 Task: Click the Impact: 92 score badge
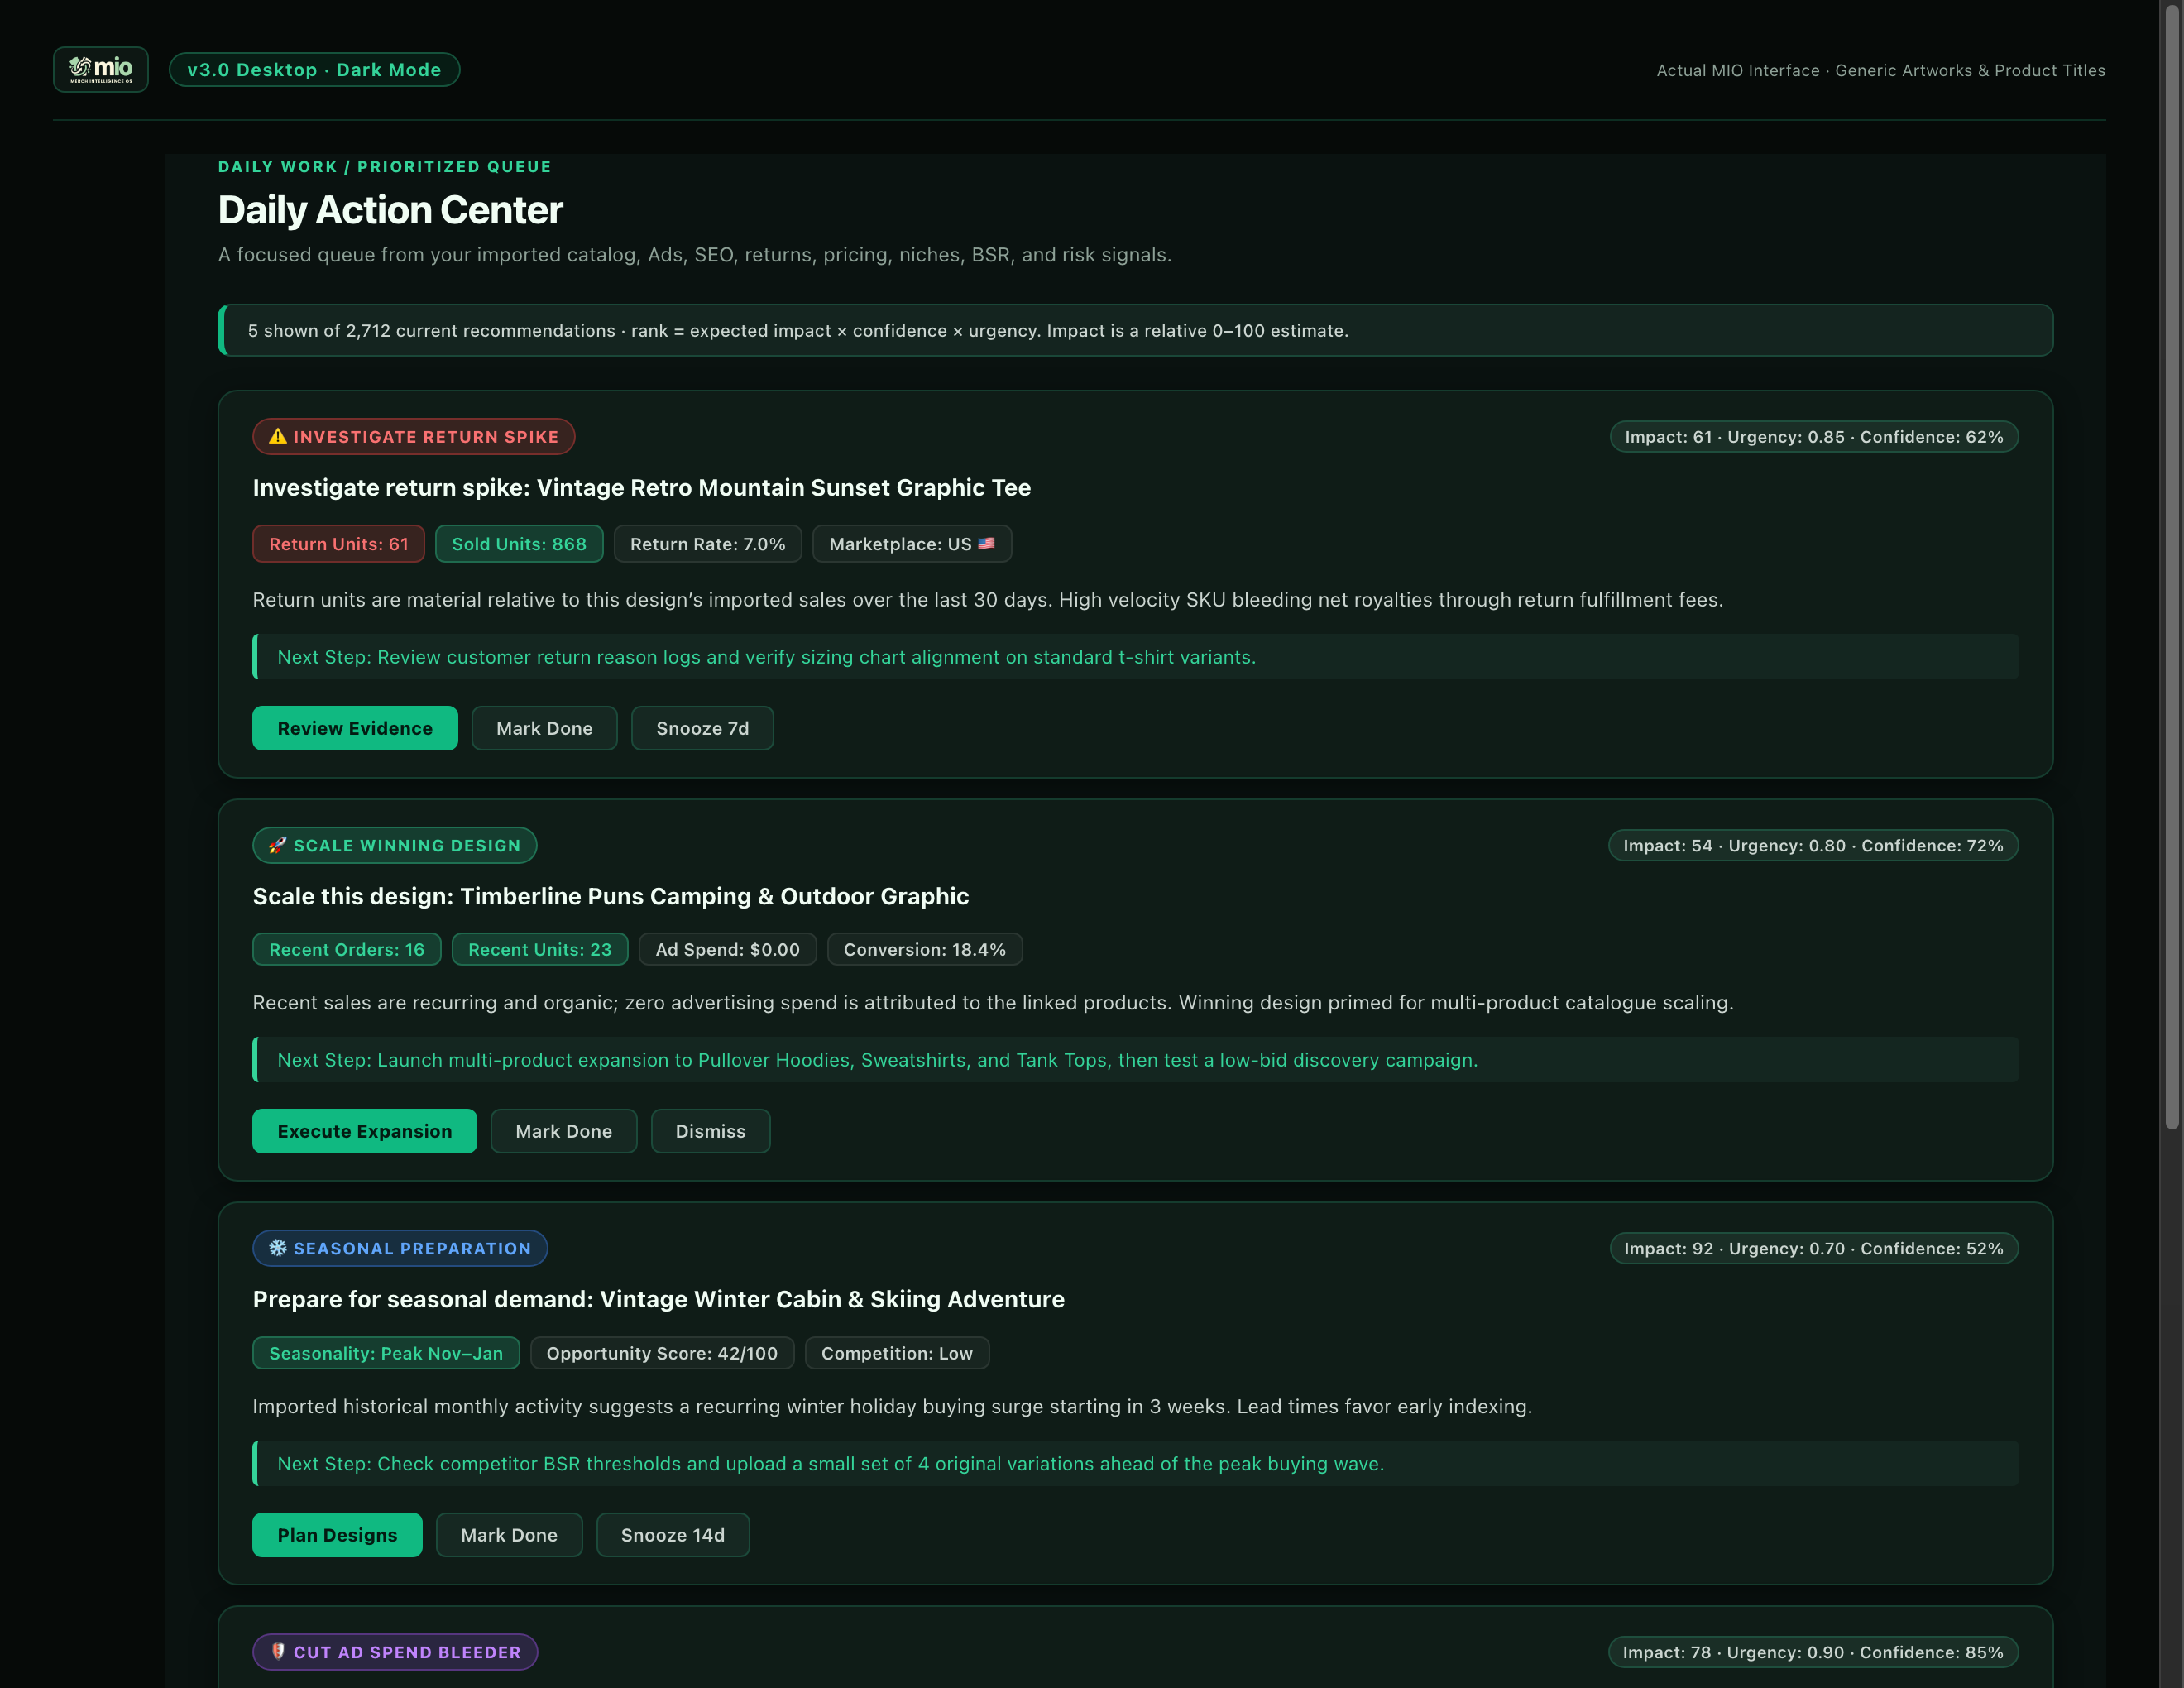tap(1813, 1248)
